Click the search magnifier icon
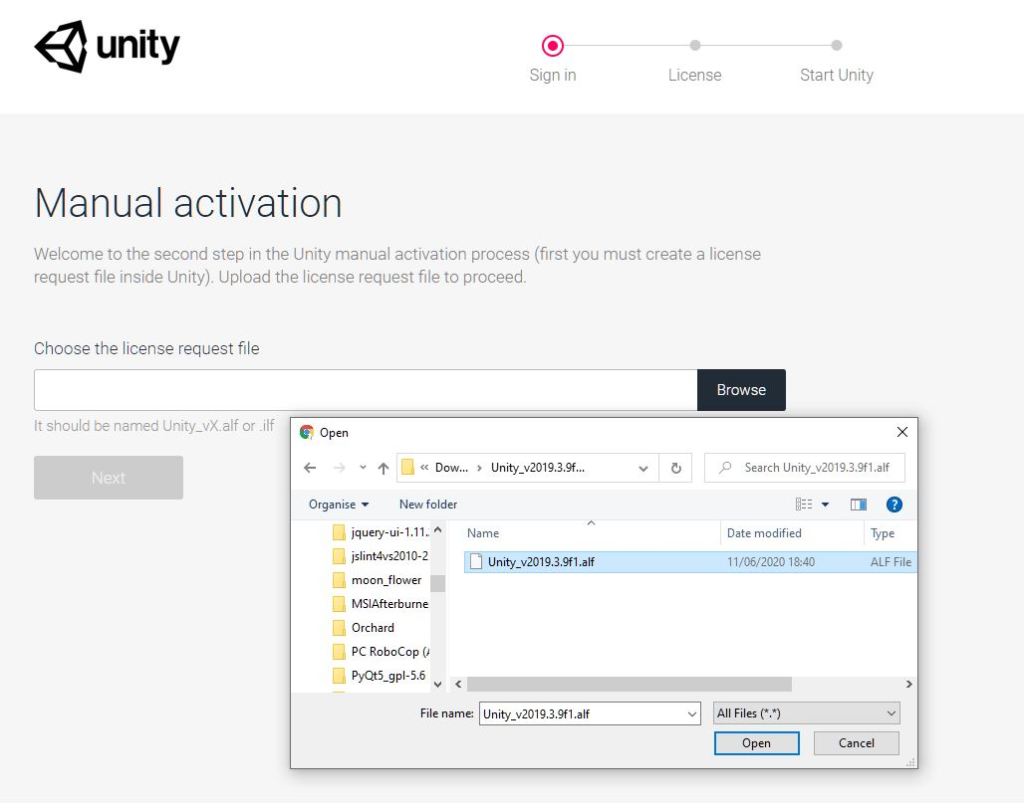This screenshot has height=810, width=1024. (x=725, y=468)
